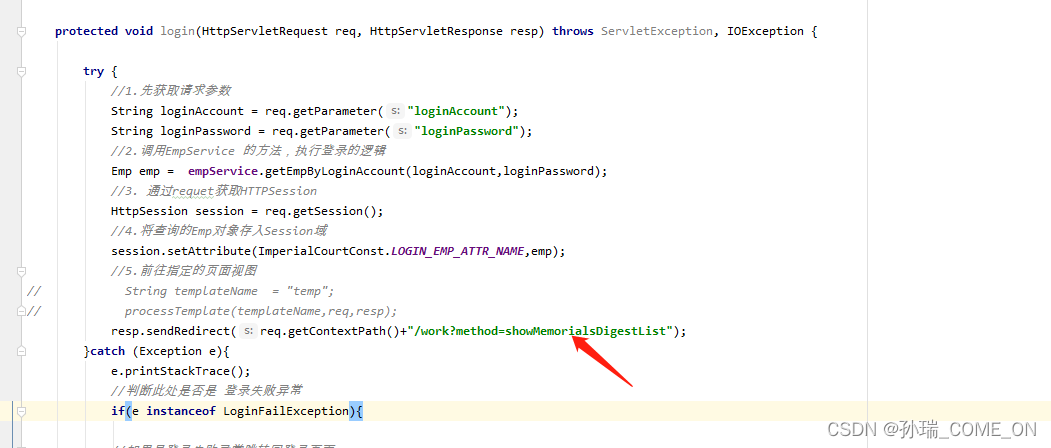The image size is (1051, 448).
Task: Click parameter hint inside sendRedirect call
Action: pyautogui.click(x=249, y=331)
